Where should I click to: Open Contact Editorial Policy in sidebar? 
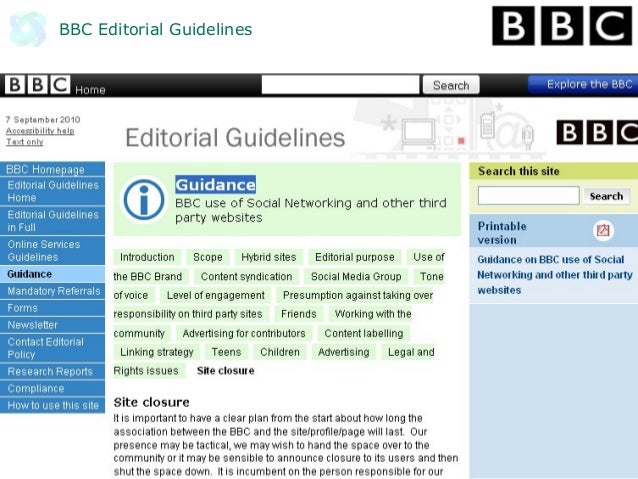point(52,348)
